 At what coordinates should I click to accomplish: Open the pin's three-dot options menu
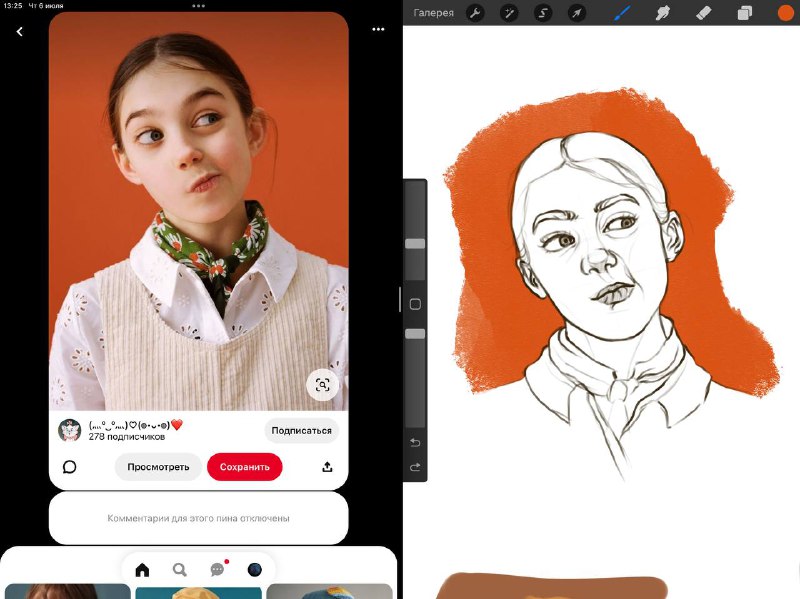(378, 30)
